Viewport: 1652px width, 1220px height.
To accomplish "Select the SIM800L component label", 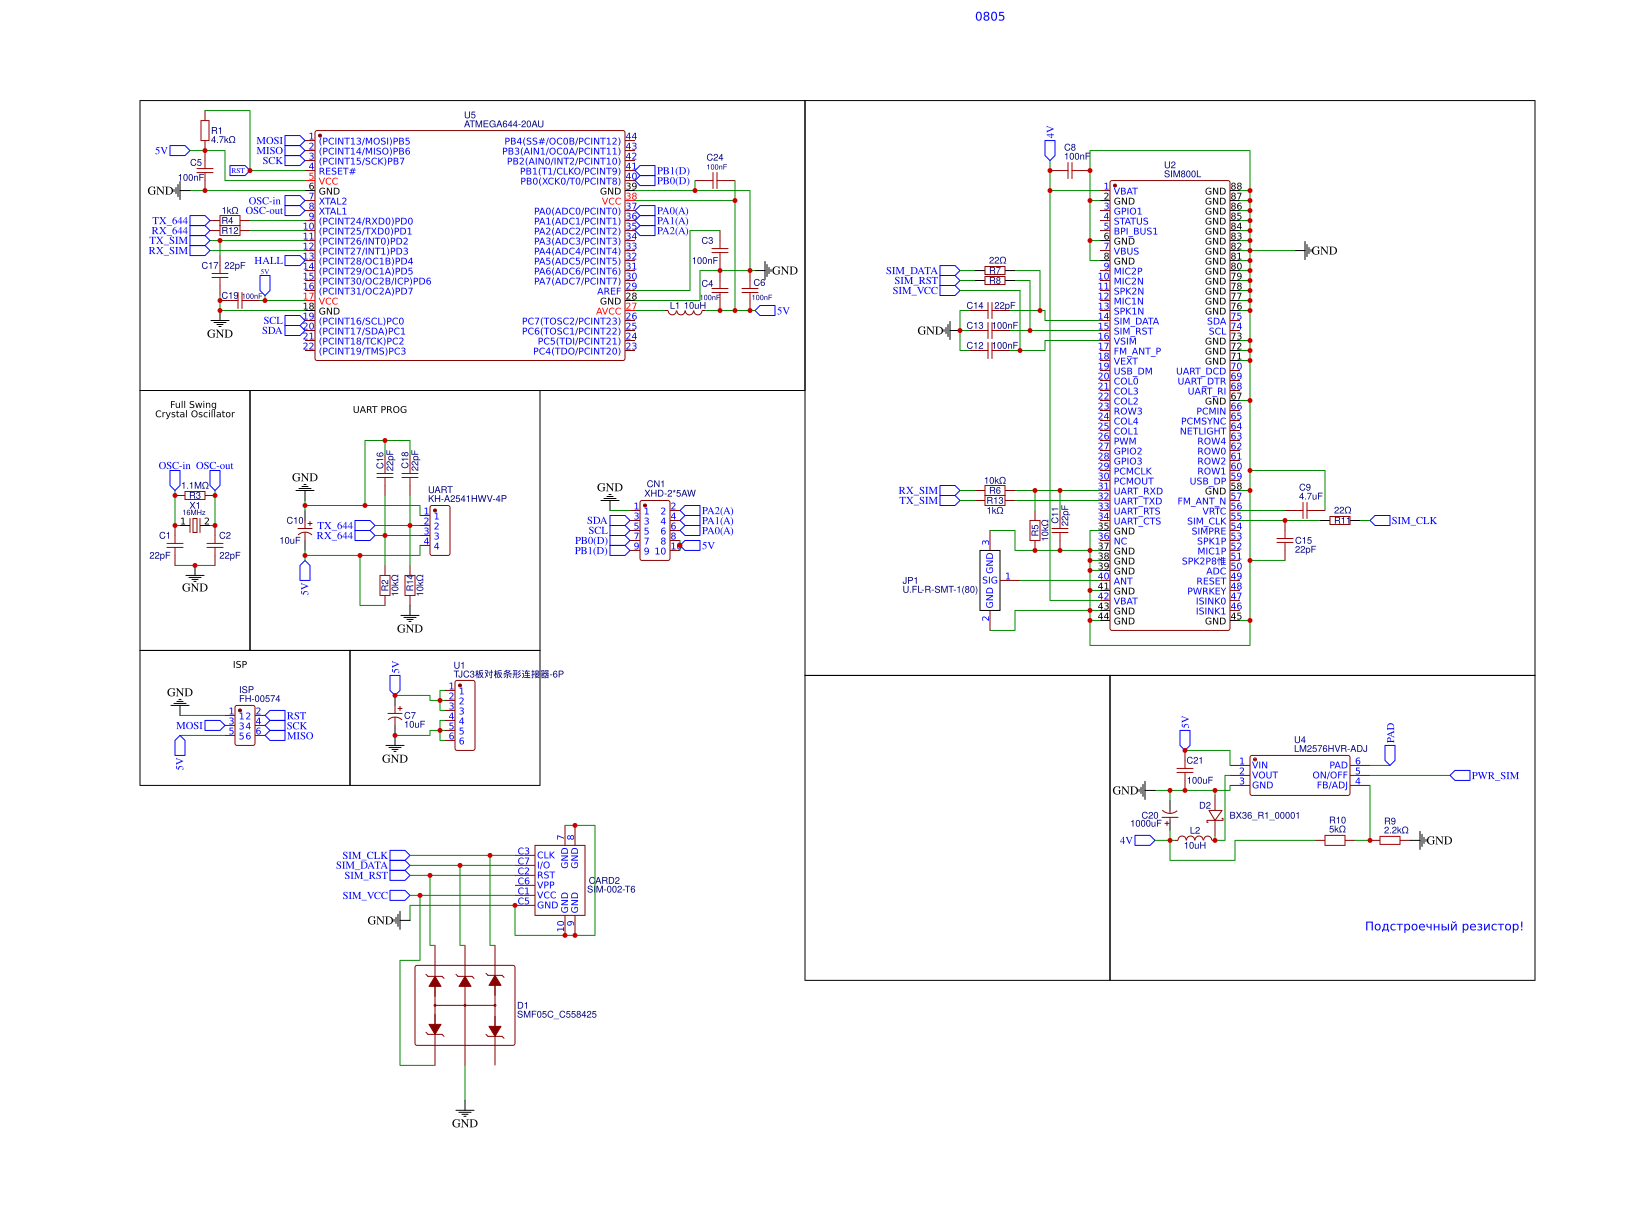I will click(x=1182, y=174).
